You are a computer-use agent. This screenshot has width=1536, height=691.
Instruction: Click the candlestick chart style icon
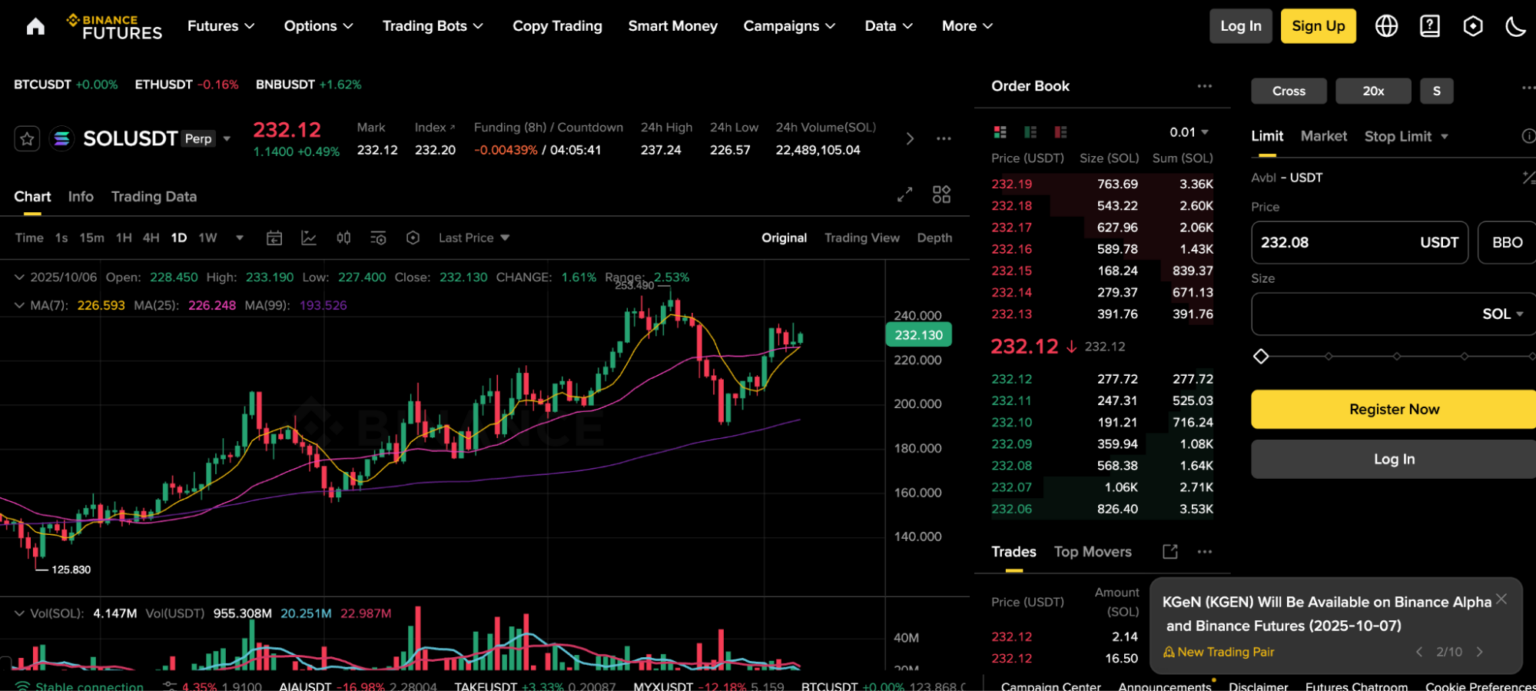(343, 238)
